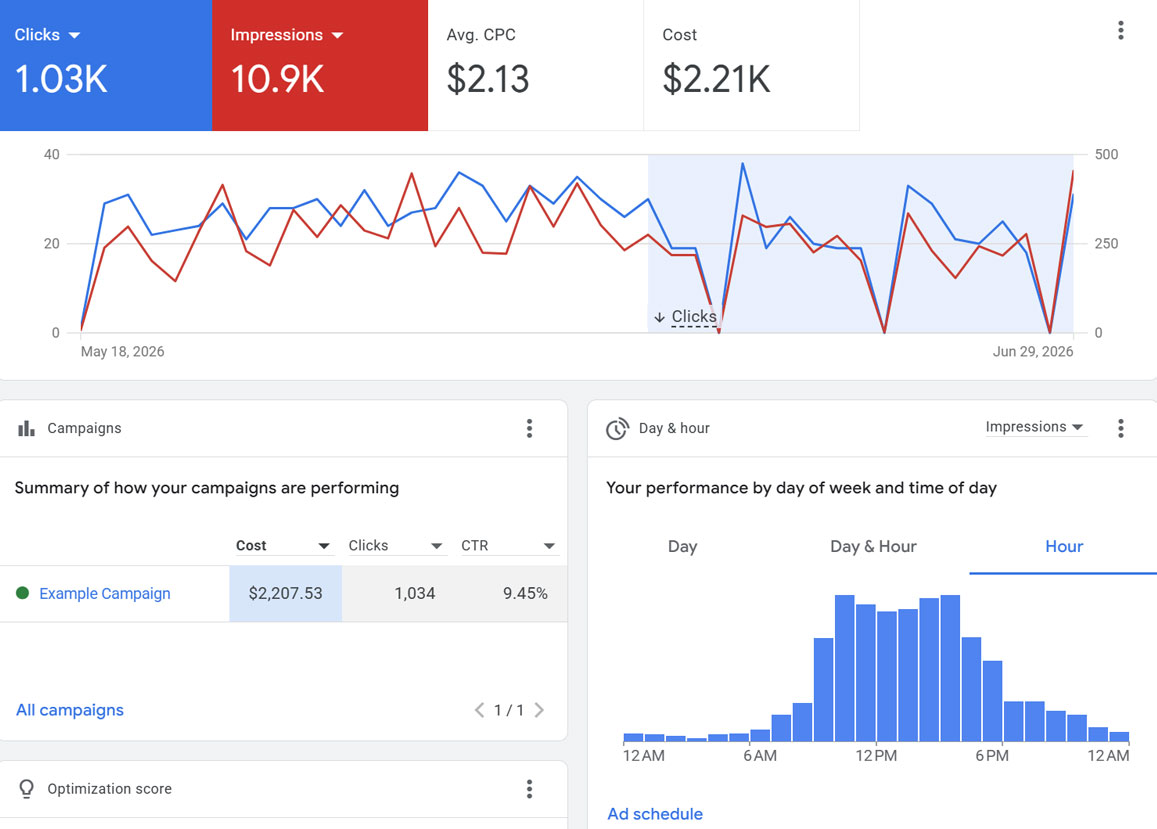Image resolution: width=1157 pixels, height=829 pixels.
Task: Click the 6 AM hour axis label
Action: [x=760, y=756]
